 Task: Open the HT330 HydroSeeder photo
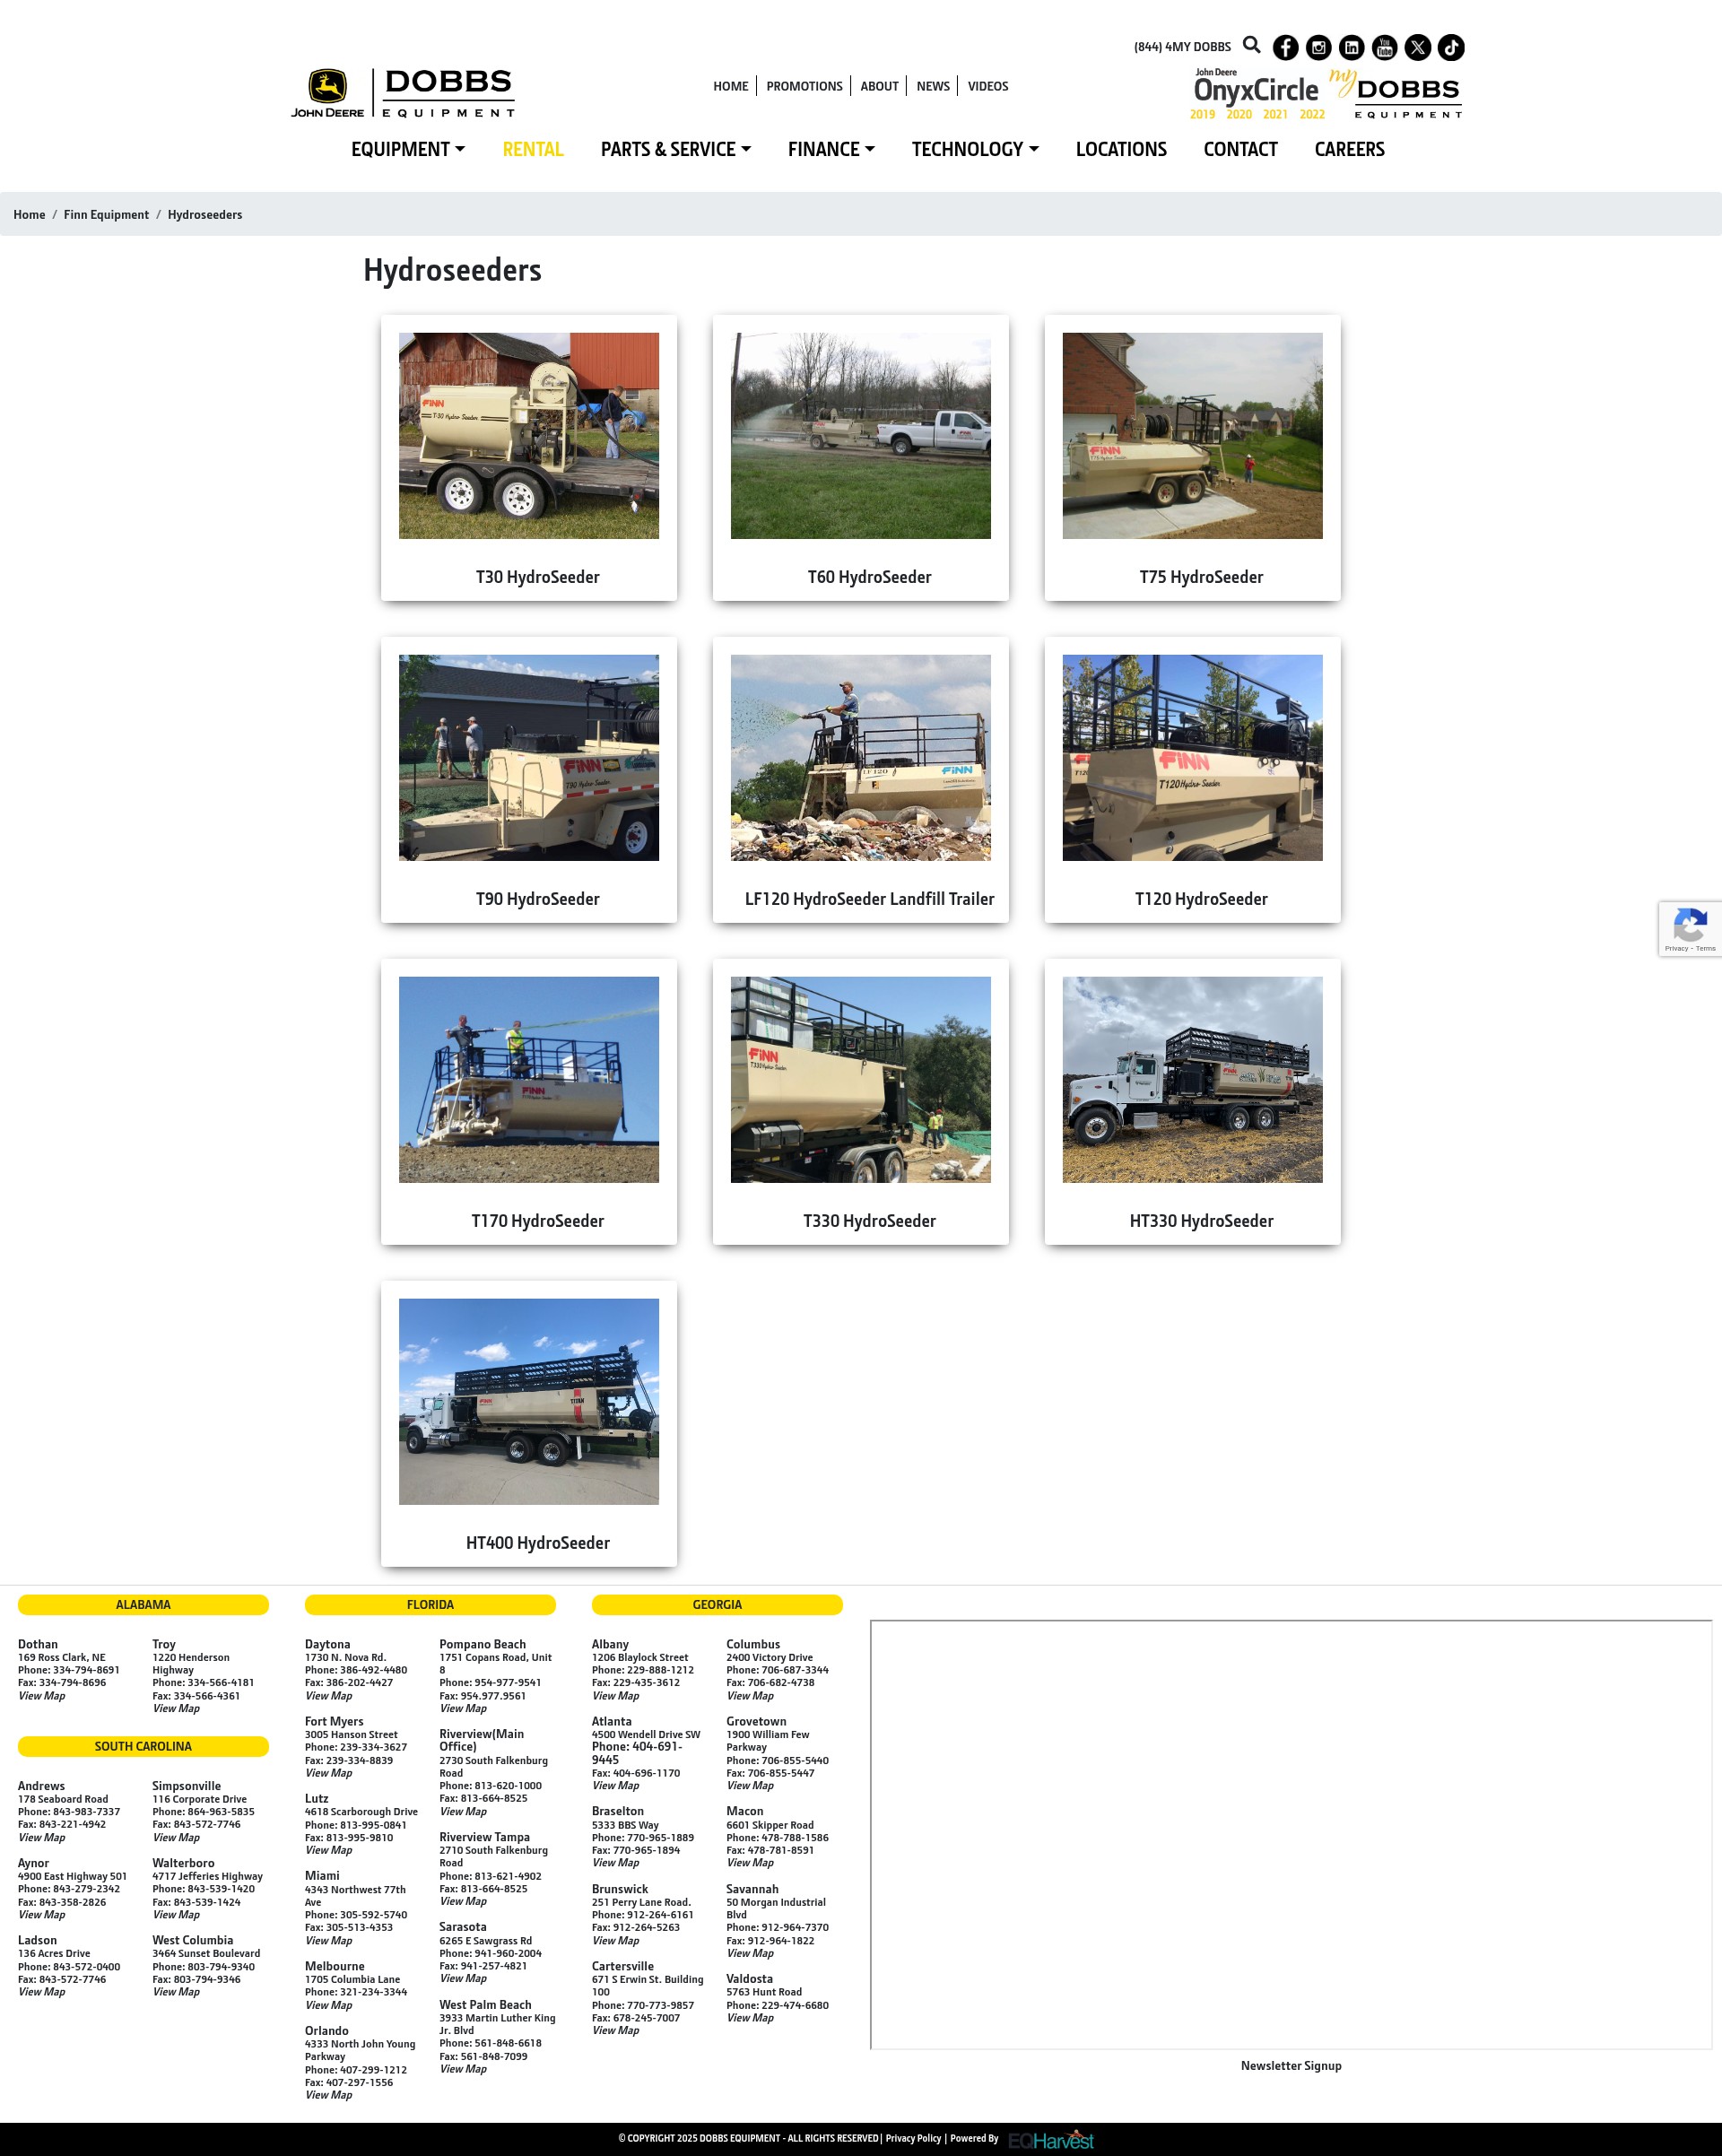[1193, 1080]
